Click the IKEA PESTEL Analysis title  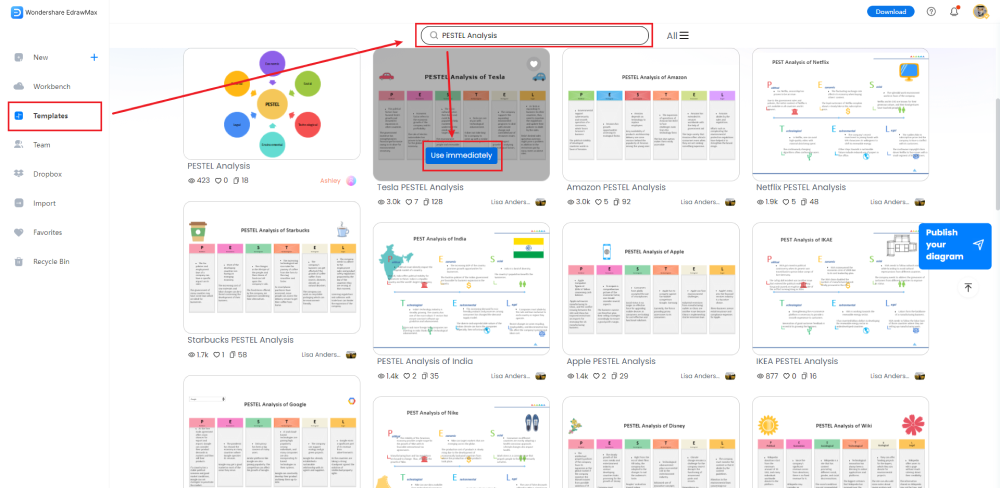(x=797, y=361)
